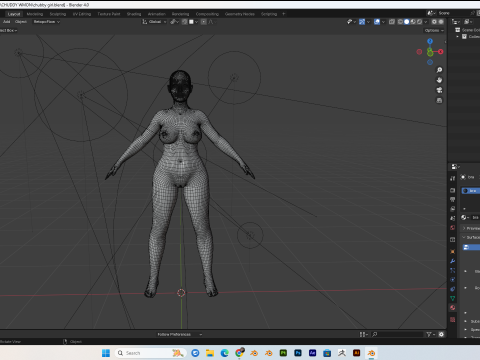
Task: Click search field in bottom editor header
Action: (397, 334)
